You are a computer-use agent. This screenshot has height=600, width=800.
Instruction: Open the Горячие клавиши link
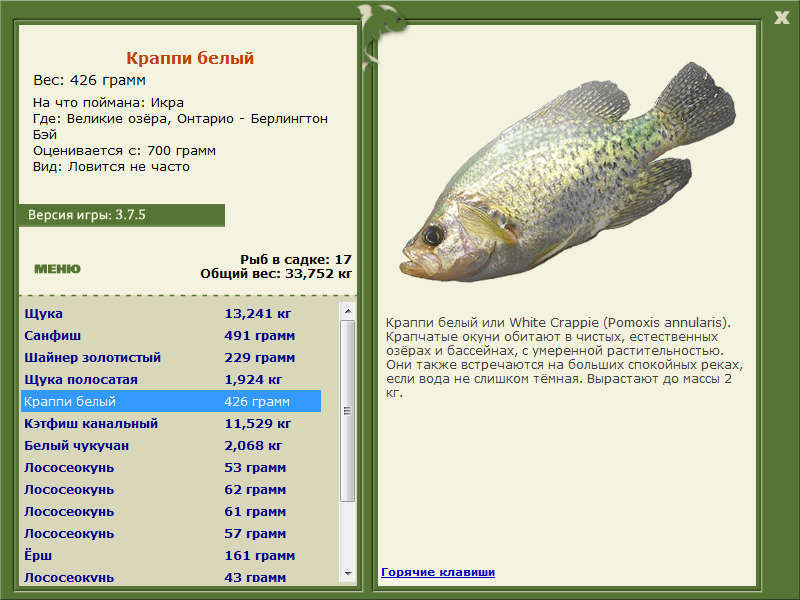[x=438, y=572]
